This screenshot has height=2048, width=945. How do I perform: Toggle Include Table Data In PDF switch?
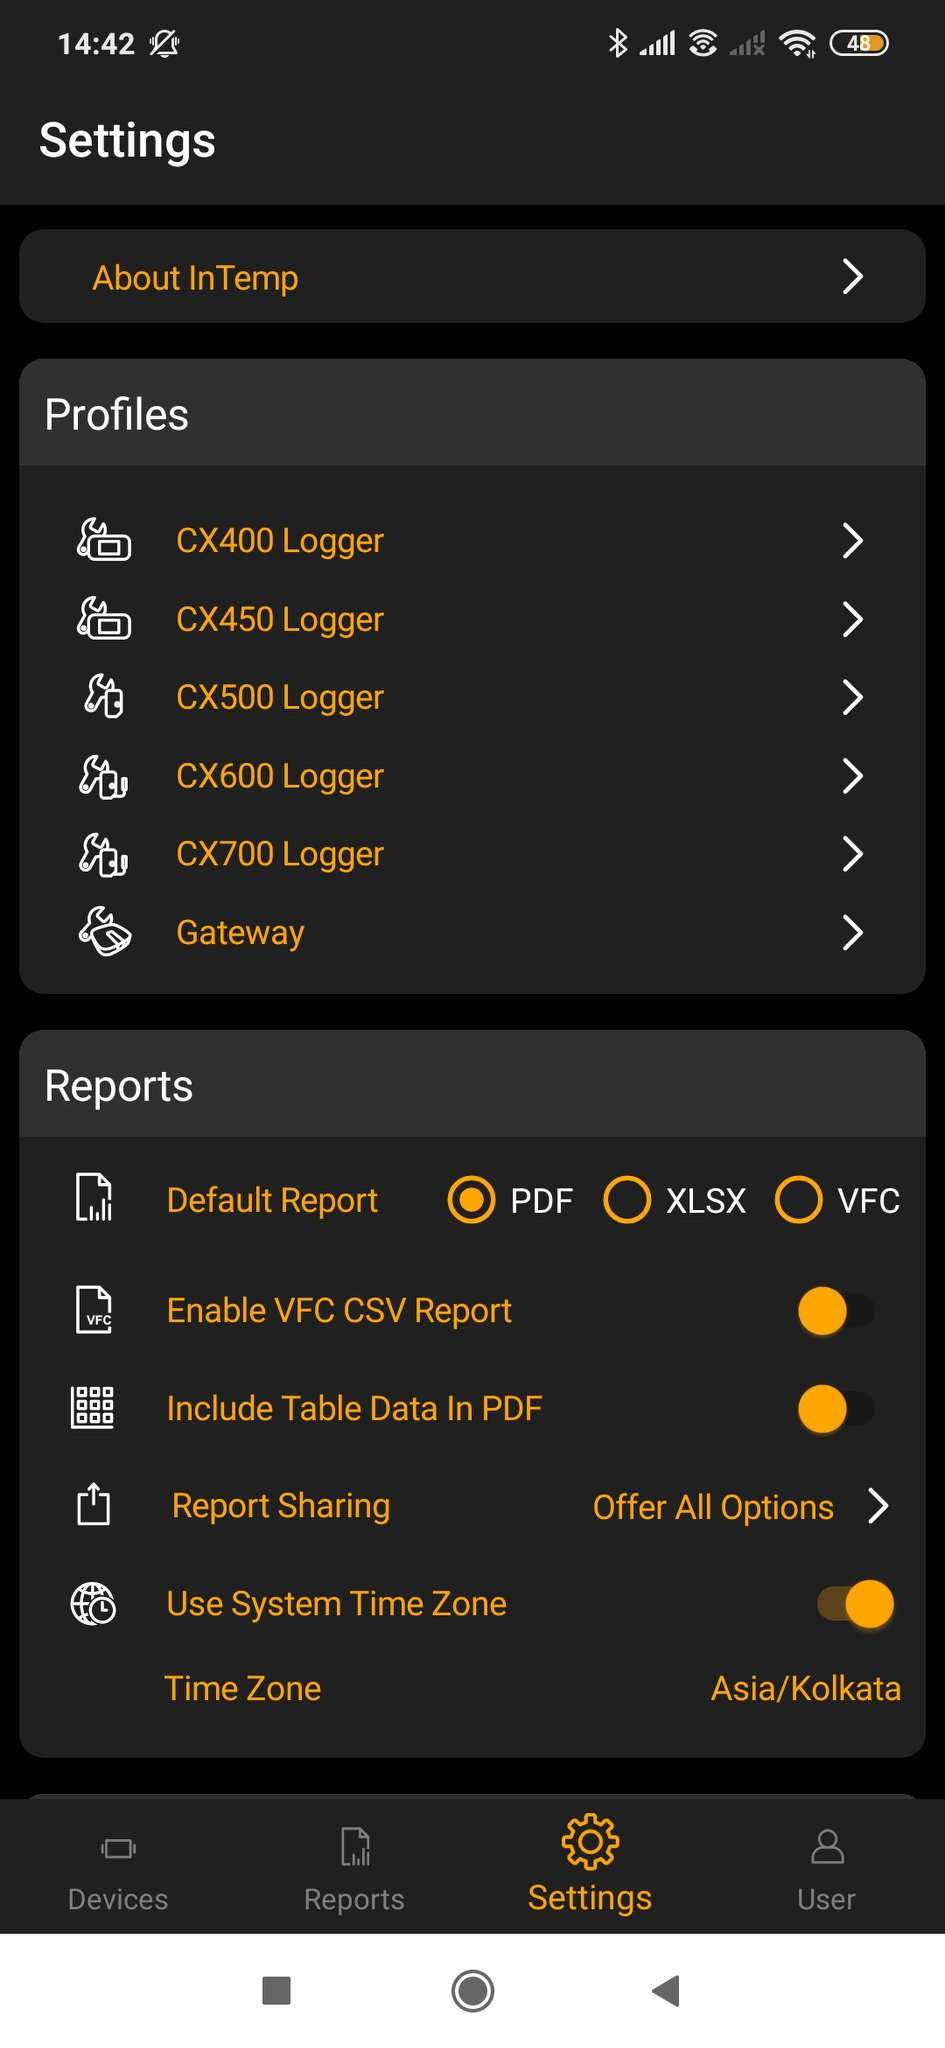tap(836, 1409)
